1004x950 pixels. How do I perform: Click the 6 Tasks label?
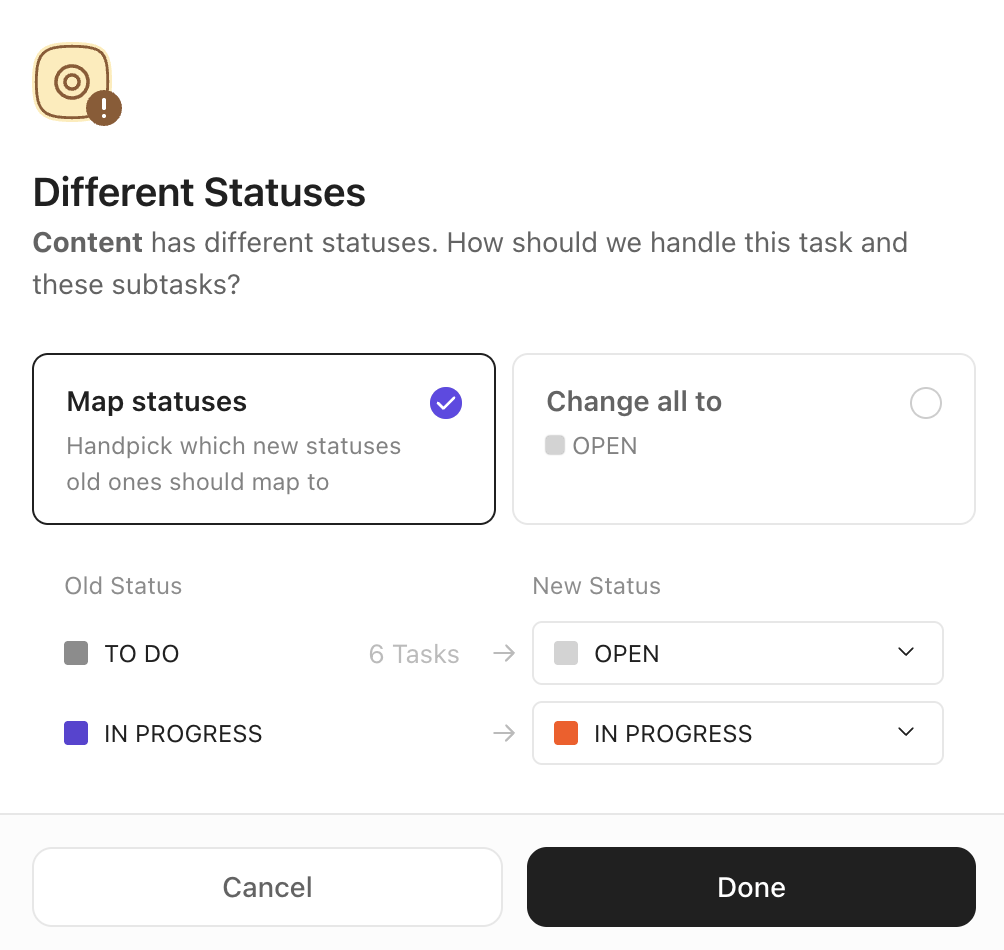413,653
